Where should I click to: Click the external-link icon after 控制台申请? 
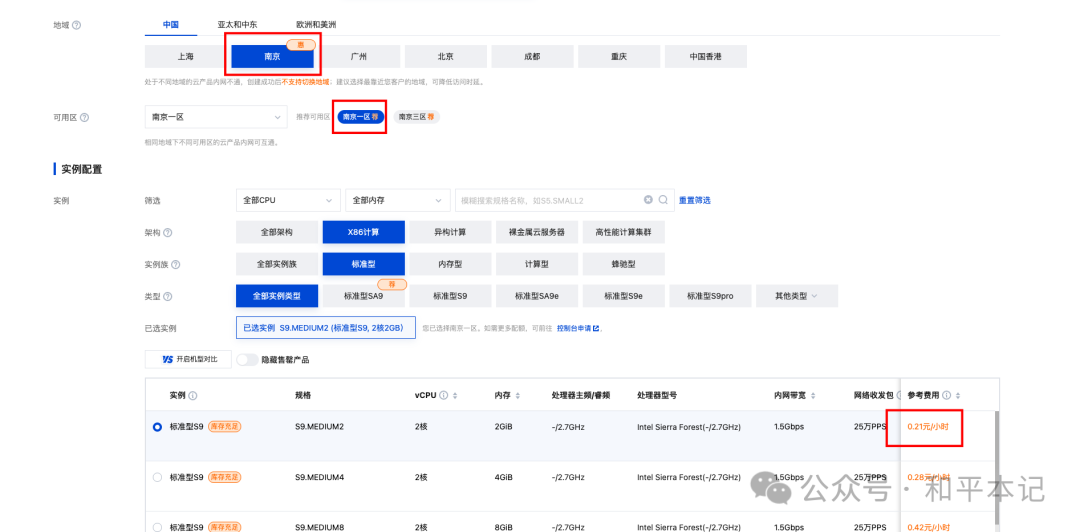596,329
